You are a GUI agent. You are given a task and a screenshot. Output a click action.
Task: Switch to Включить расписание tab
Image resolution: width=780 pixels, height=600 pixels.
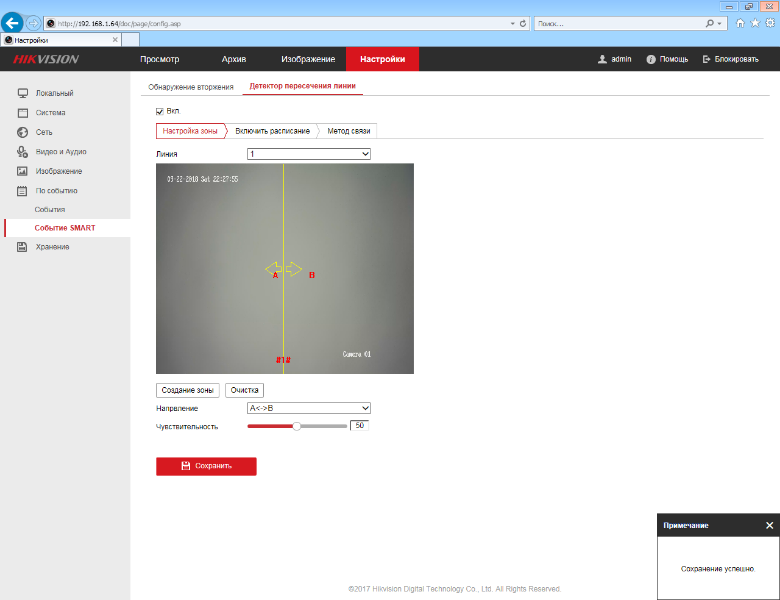tap(273, 131)
